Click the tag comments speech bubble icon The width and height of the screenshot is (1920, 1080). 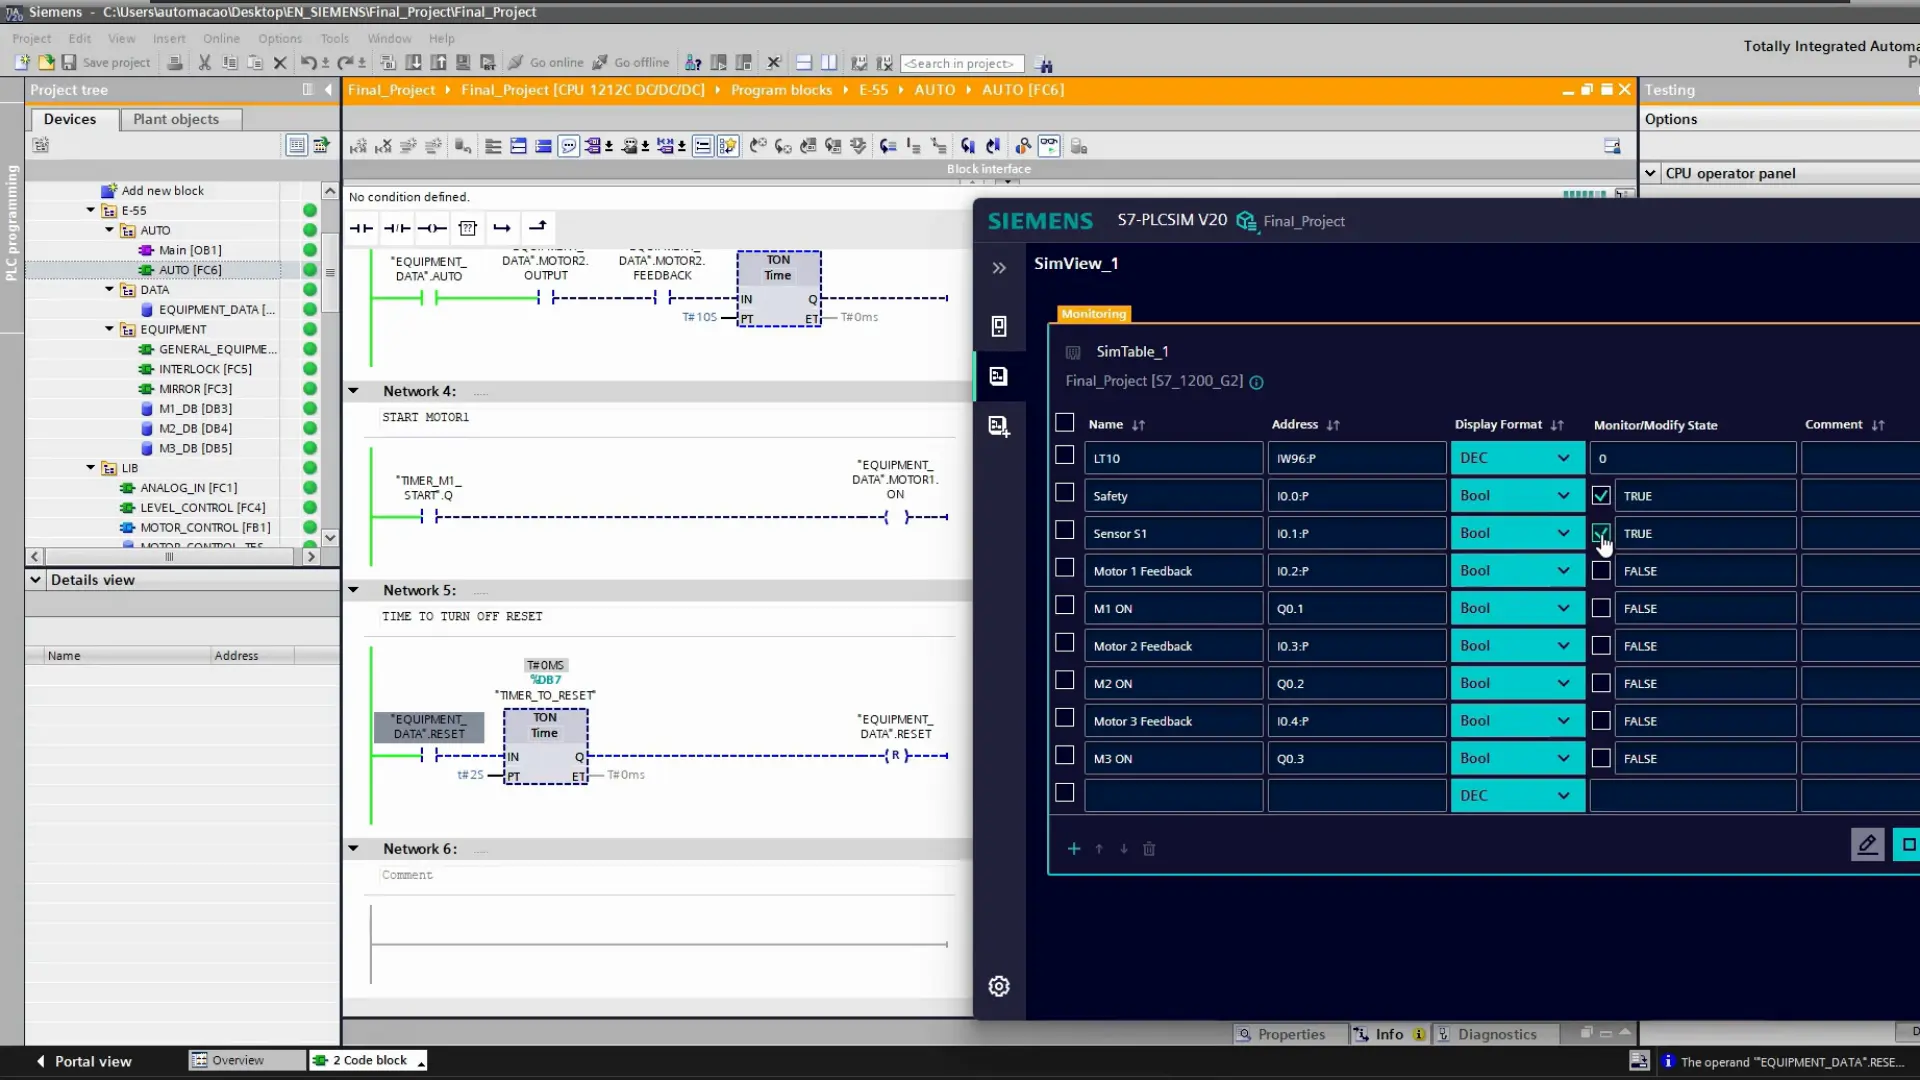pyautogui.click(x=569, y=146)
